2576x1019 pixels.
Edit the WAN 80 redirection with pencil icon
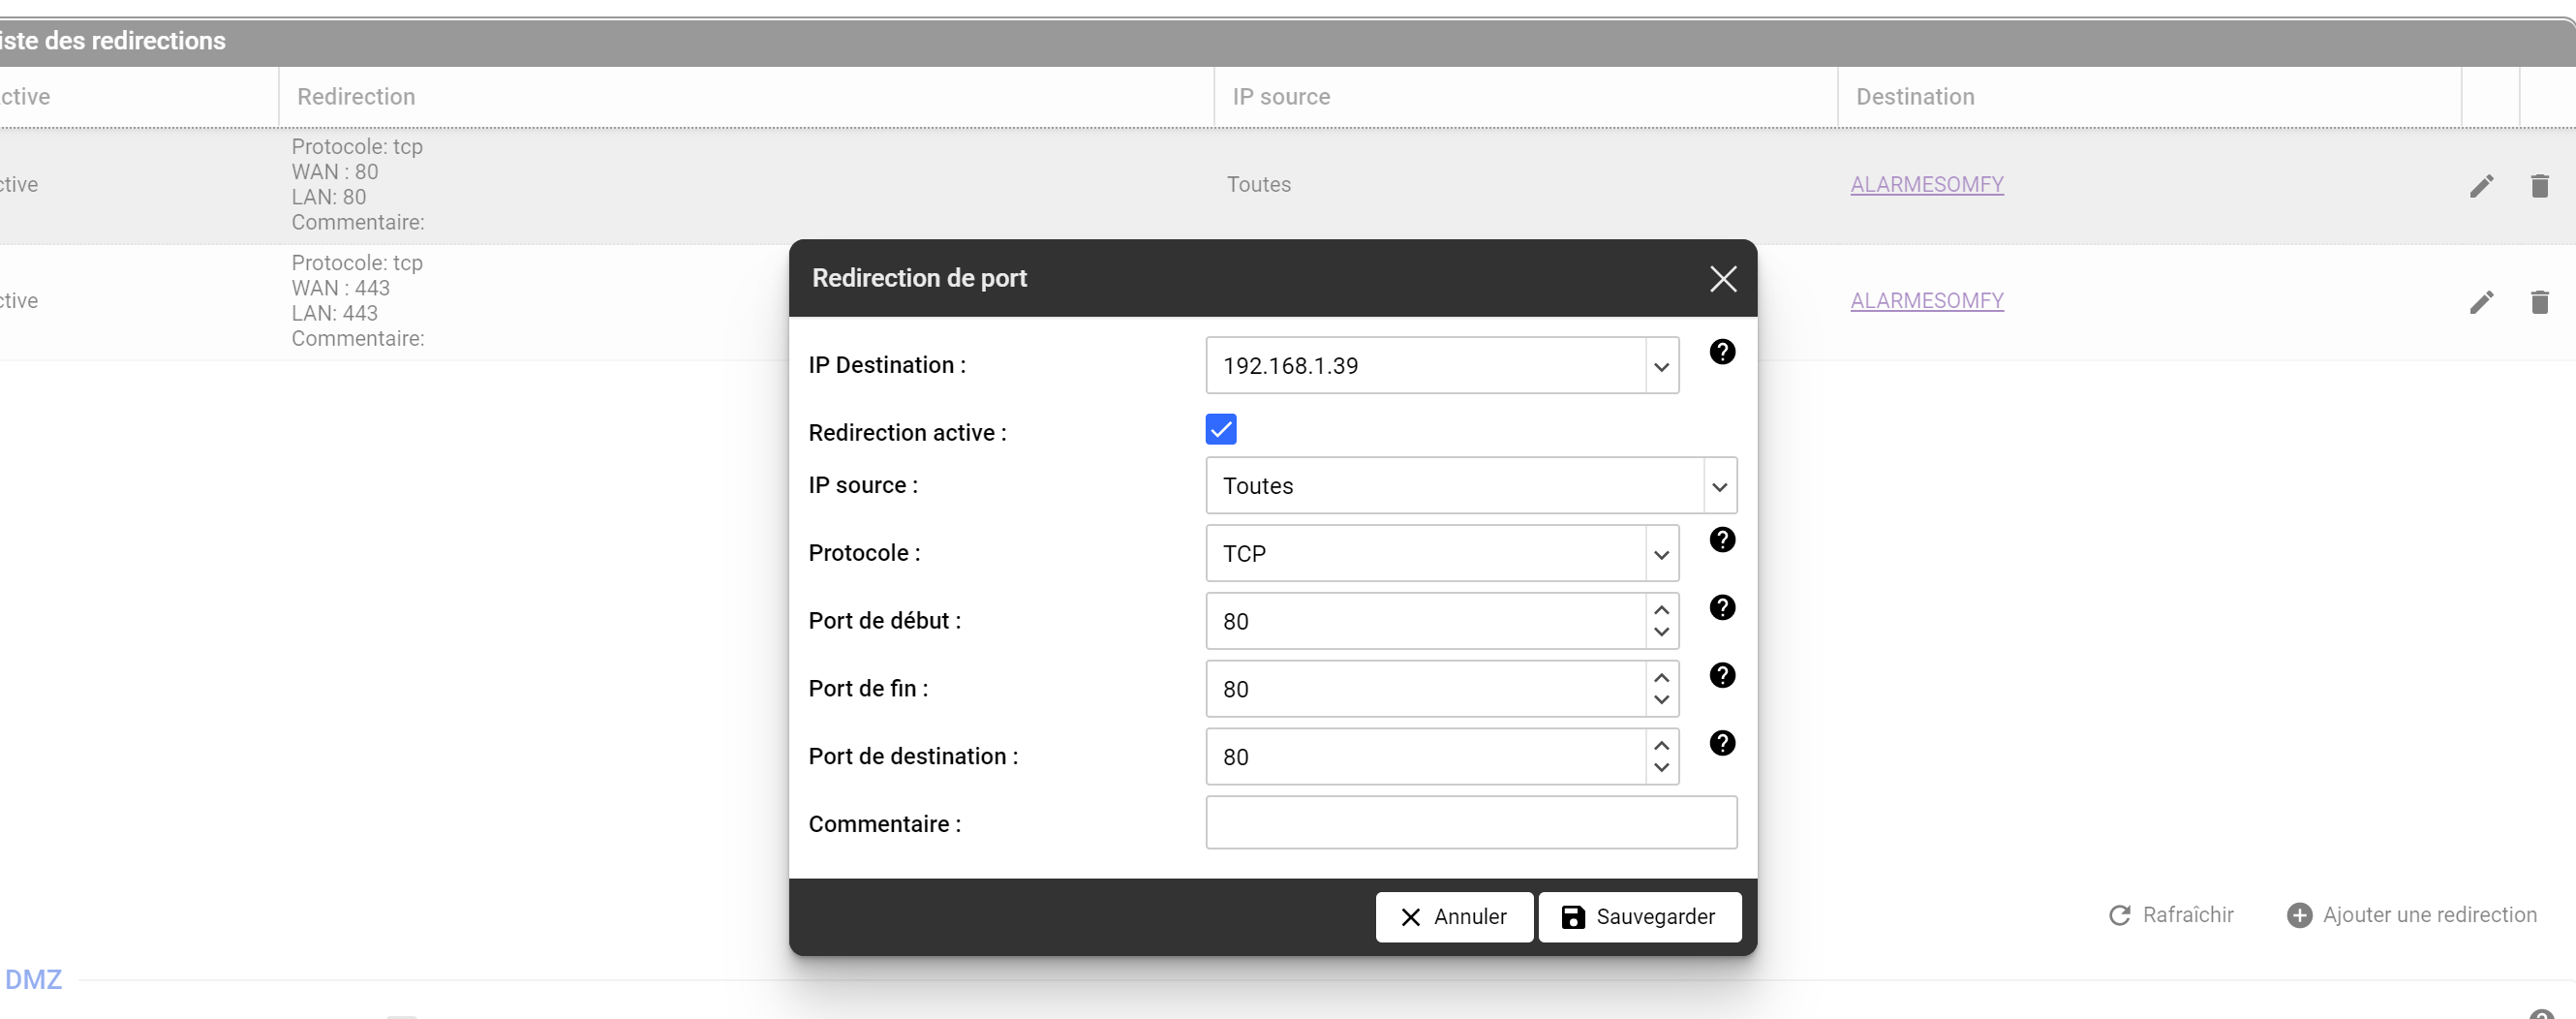[x=2481, y=186]
